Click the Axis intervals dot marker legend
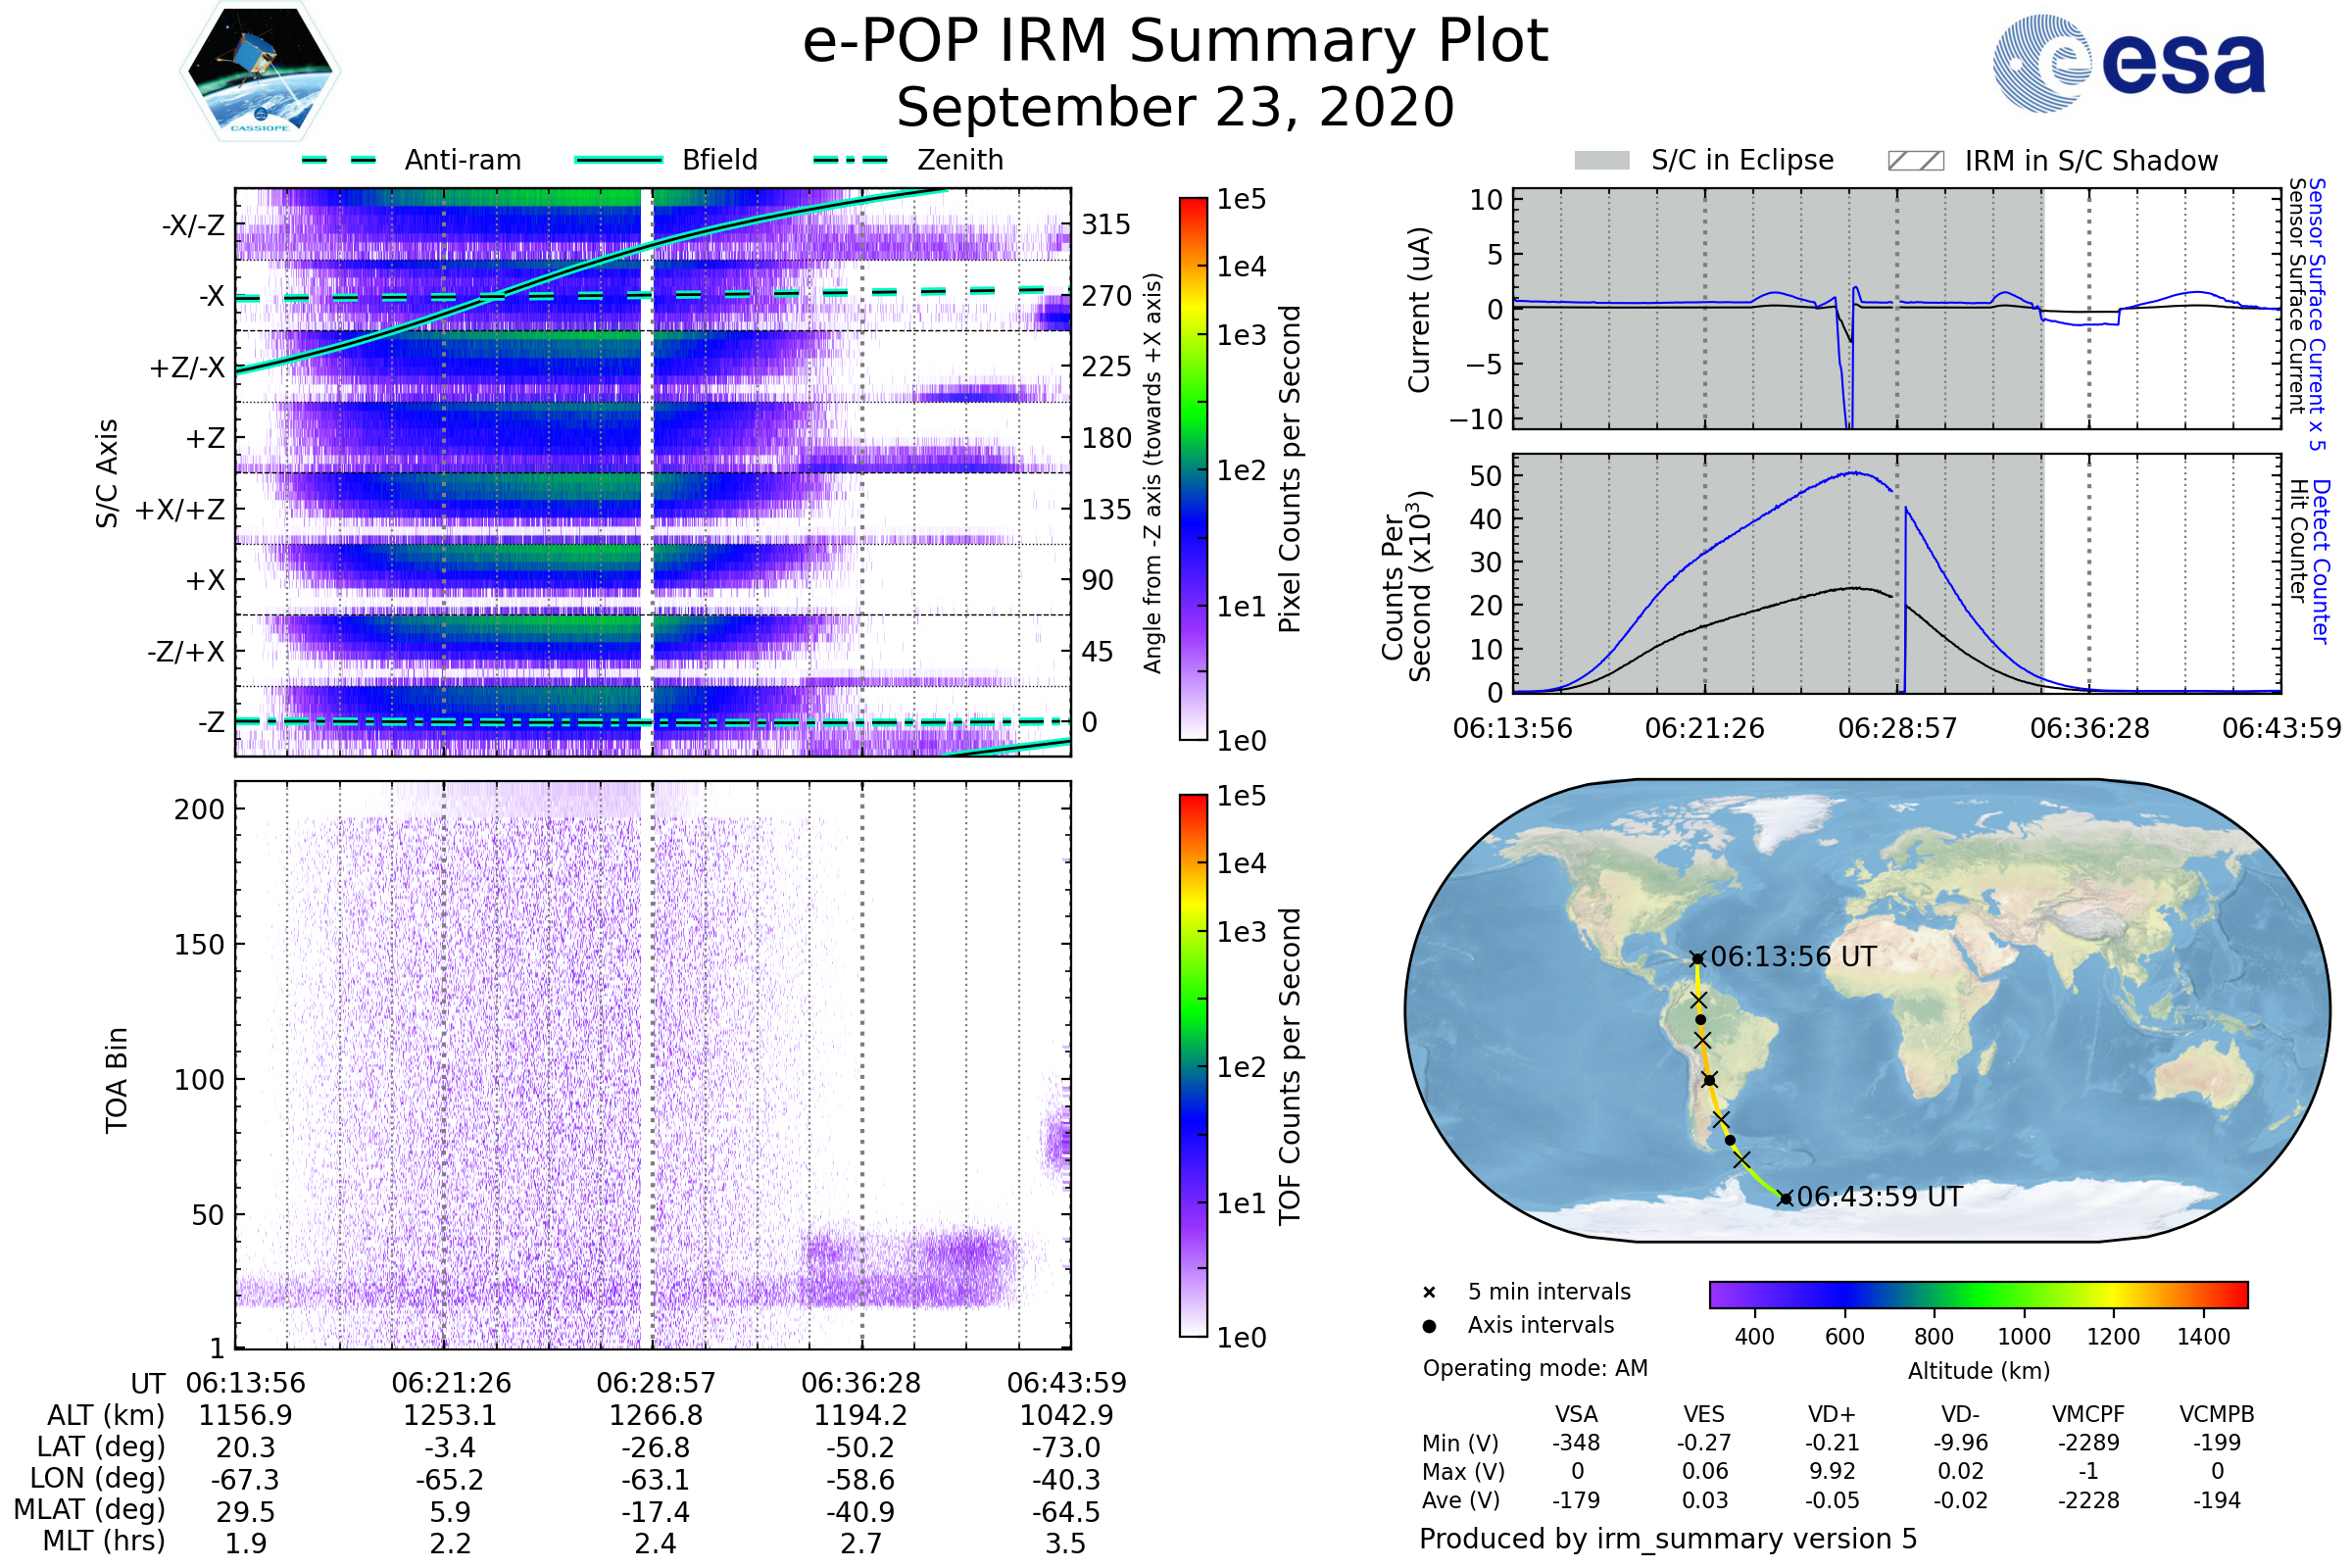Image resolution: width=2352 pixels, height=1568 pixels. click(1429, 1326)
